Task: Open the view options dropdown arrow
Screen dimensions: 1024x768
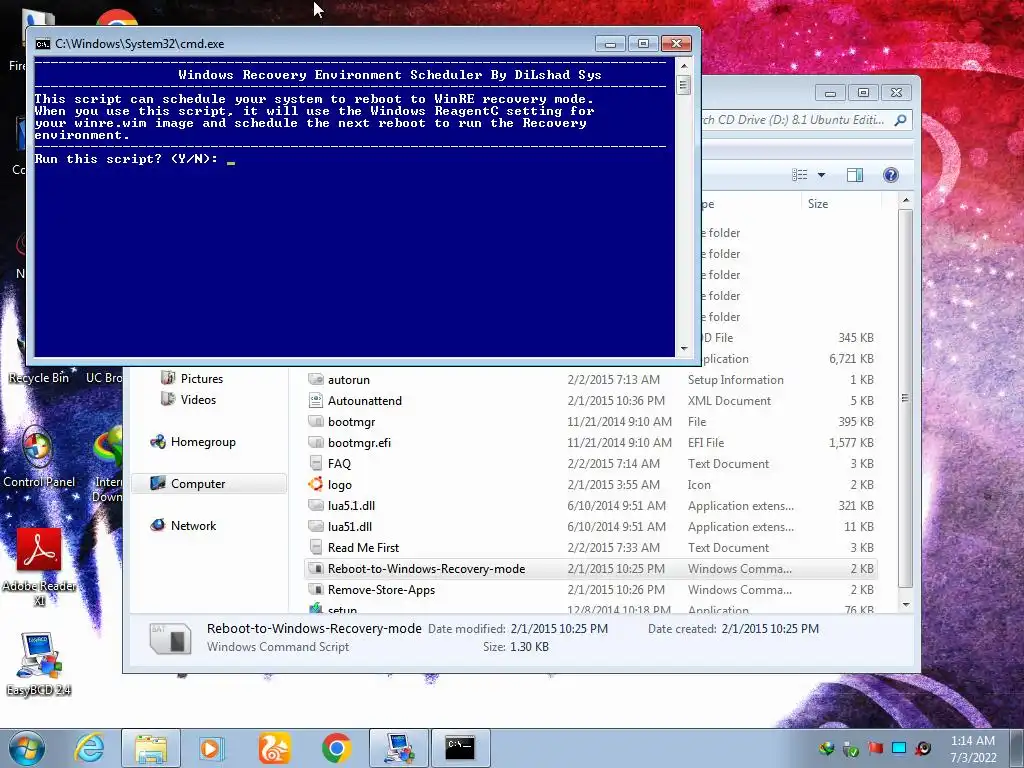Action: pos(822,175)
